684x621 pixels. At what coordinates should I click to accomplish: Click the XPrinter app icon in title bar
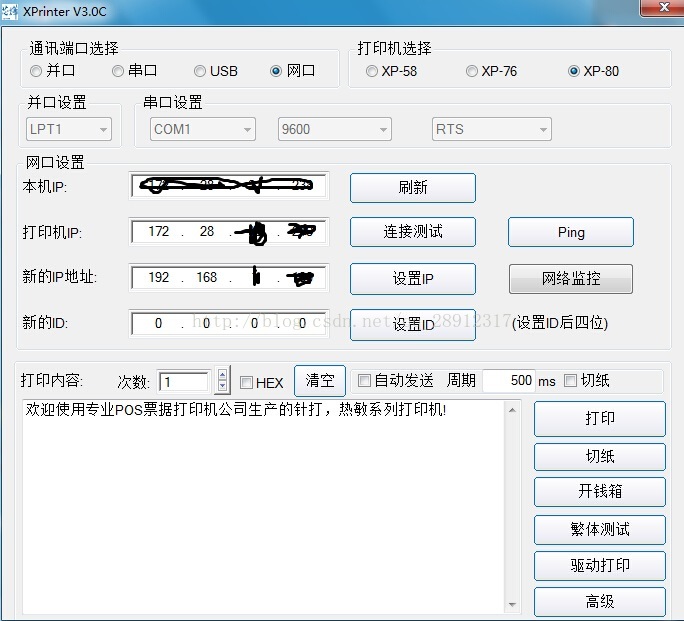tap(10, 12)
